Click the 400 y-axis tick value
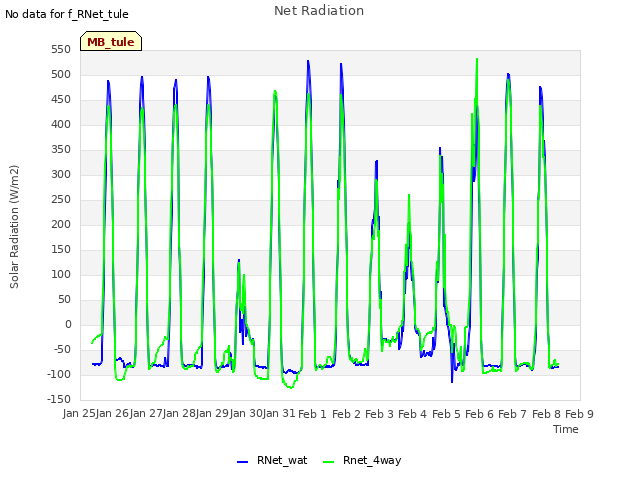 [61, 124]
